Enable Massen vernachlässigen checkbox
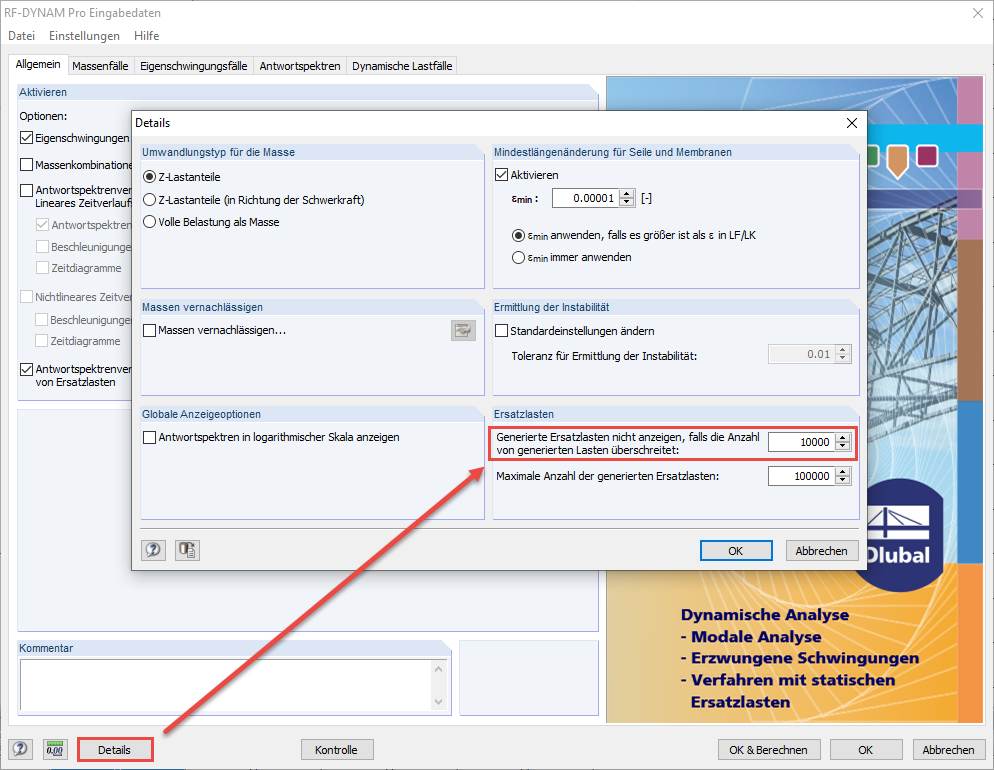The height and width of the screenshot is (770, 994). (x=150, y=330)
